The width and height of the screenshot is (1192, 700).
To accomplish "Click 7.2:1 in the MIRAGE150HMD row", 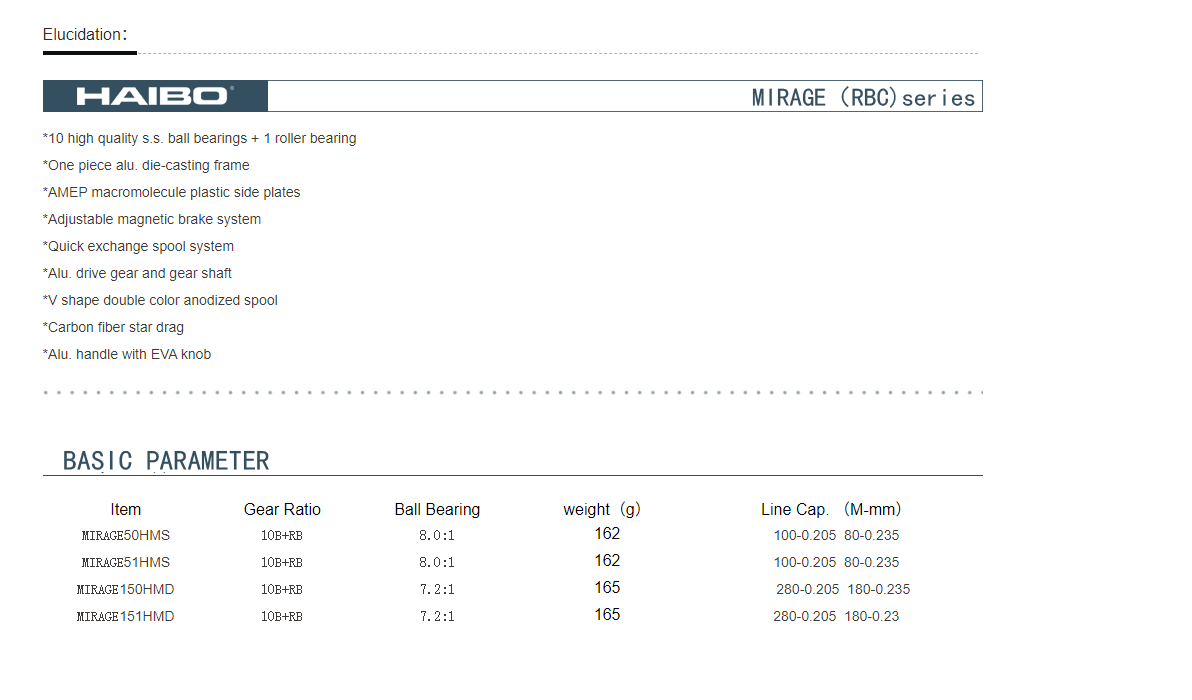I will 437,590.
